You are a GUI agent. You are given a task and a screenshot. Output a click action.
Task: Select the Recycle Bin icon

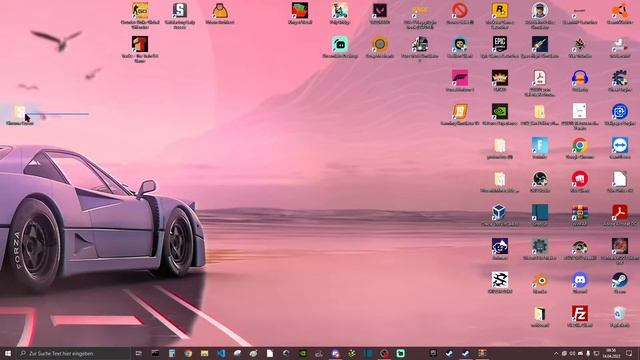[x=620, y=316]
